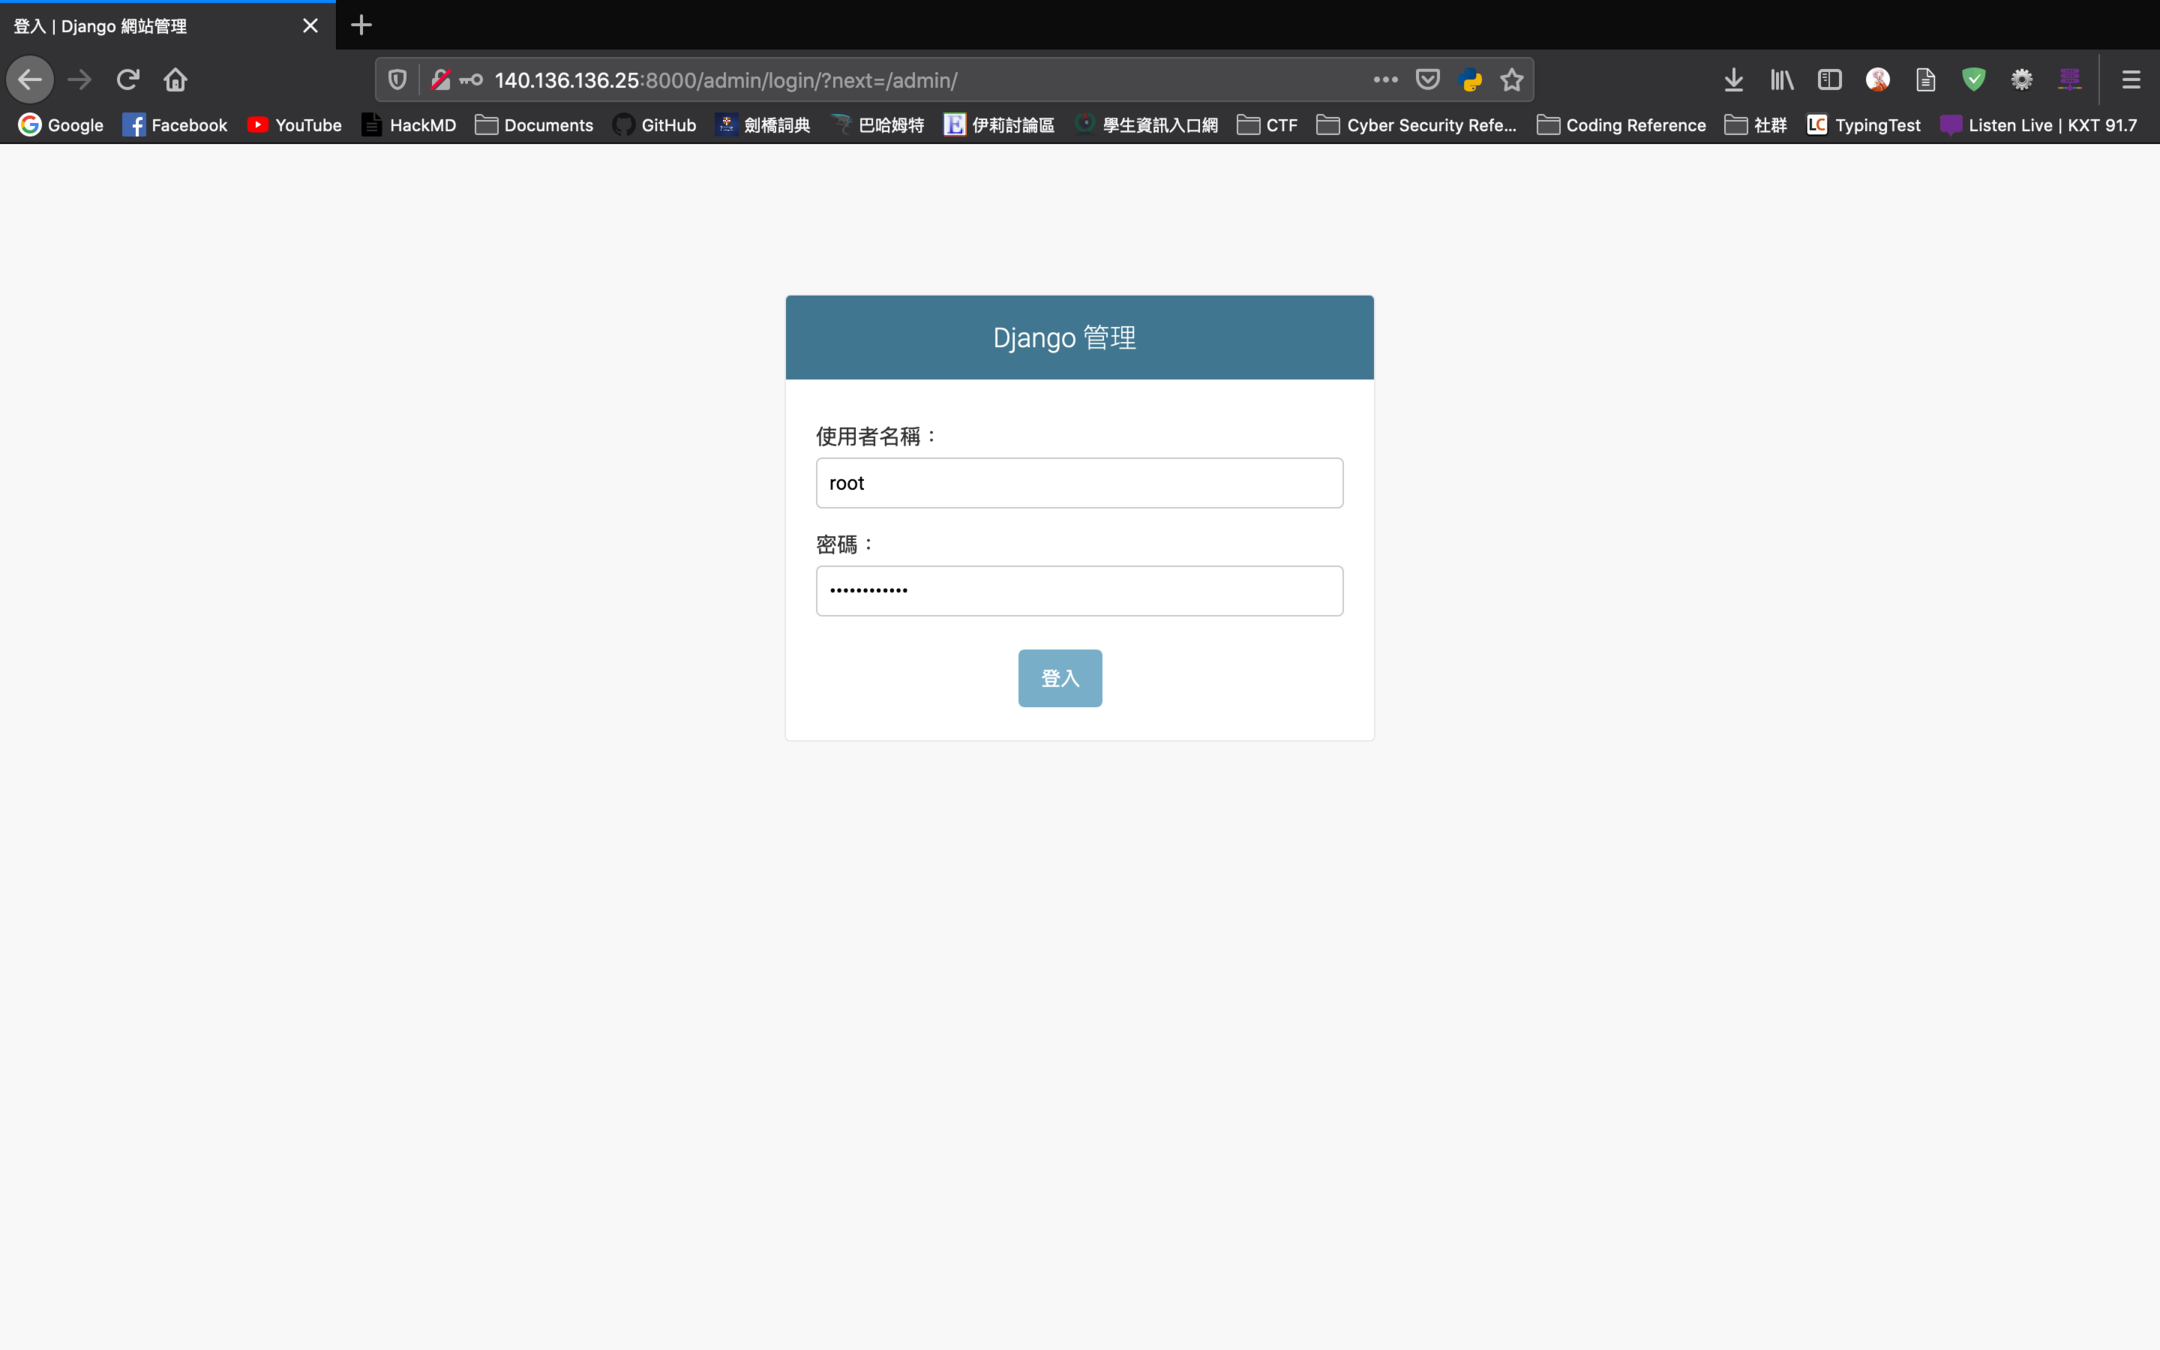Open page actions three-dots menu
Screen dimensions: 2160x1350
click(1385, 80)
